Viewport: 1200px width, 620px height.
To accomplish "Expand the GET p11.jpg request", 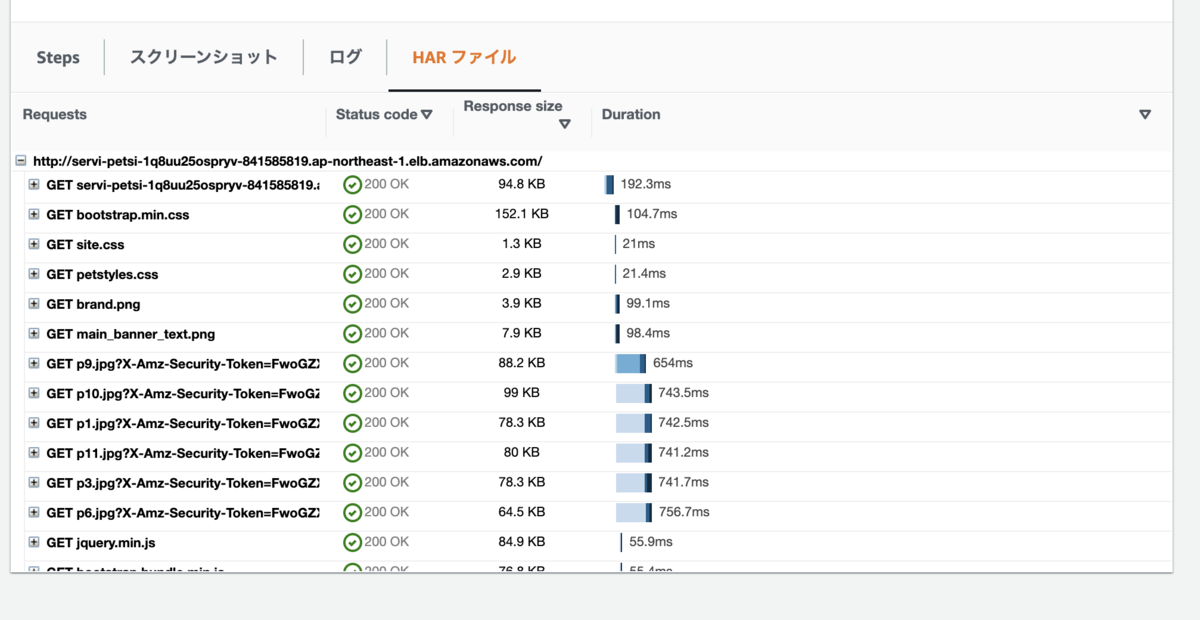I will tap(34, 453).
